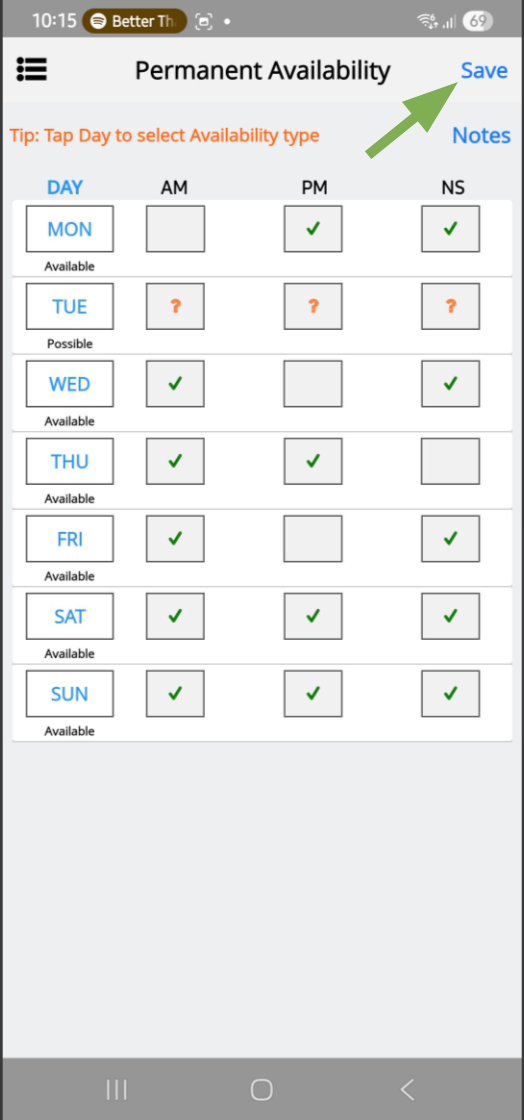Tap the Android back navigation icon
Image resolution: width=524 pixels, height=1120 pixels.
point(407,1089)
